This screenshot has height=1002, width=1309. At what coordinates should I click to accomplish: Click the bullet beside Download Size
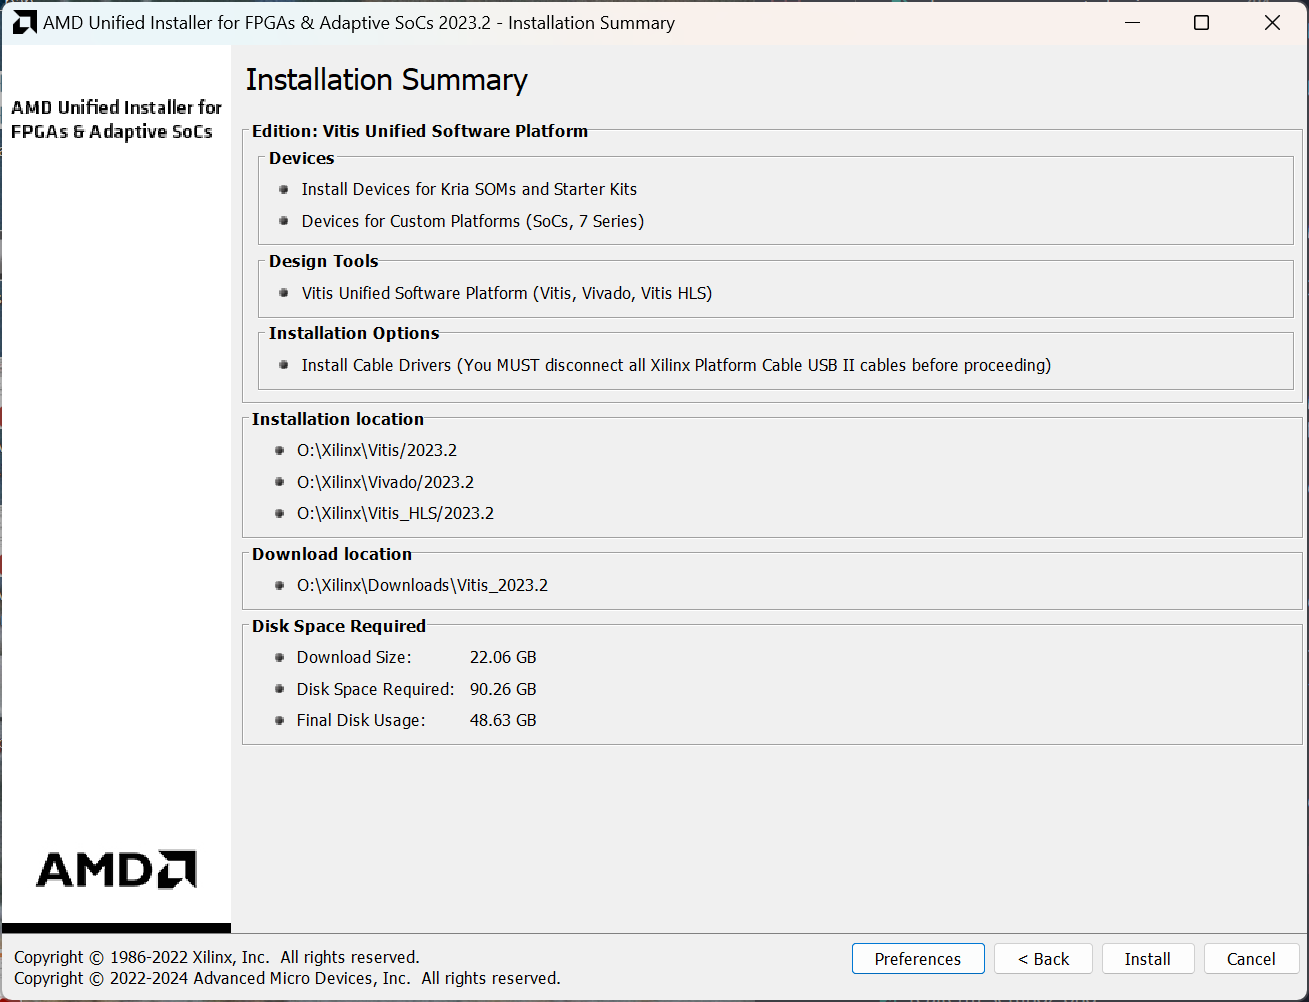tap(279, 658)
